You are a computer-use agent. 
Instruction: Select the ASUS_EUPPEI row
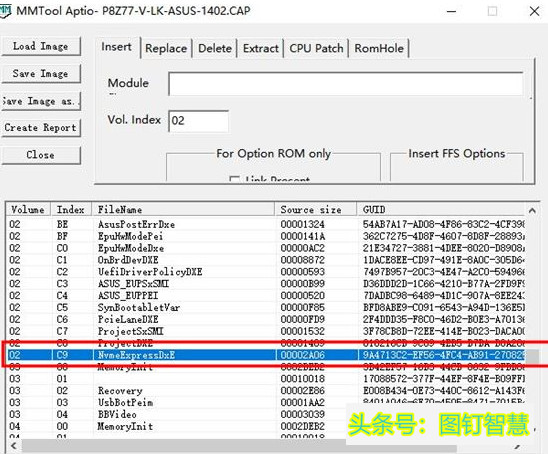[x=266, y=296]
